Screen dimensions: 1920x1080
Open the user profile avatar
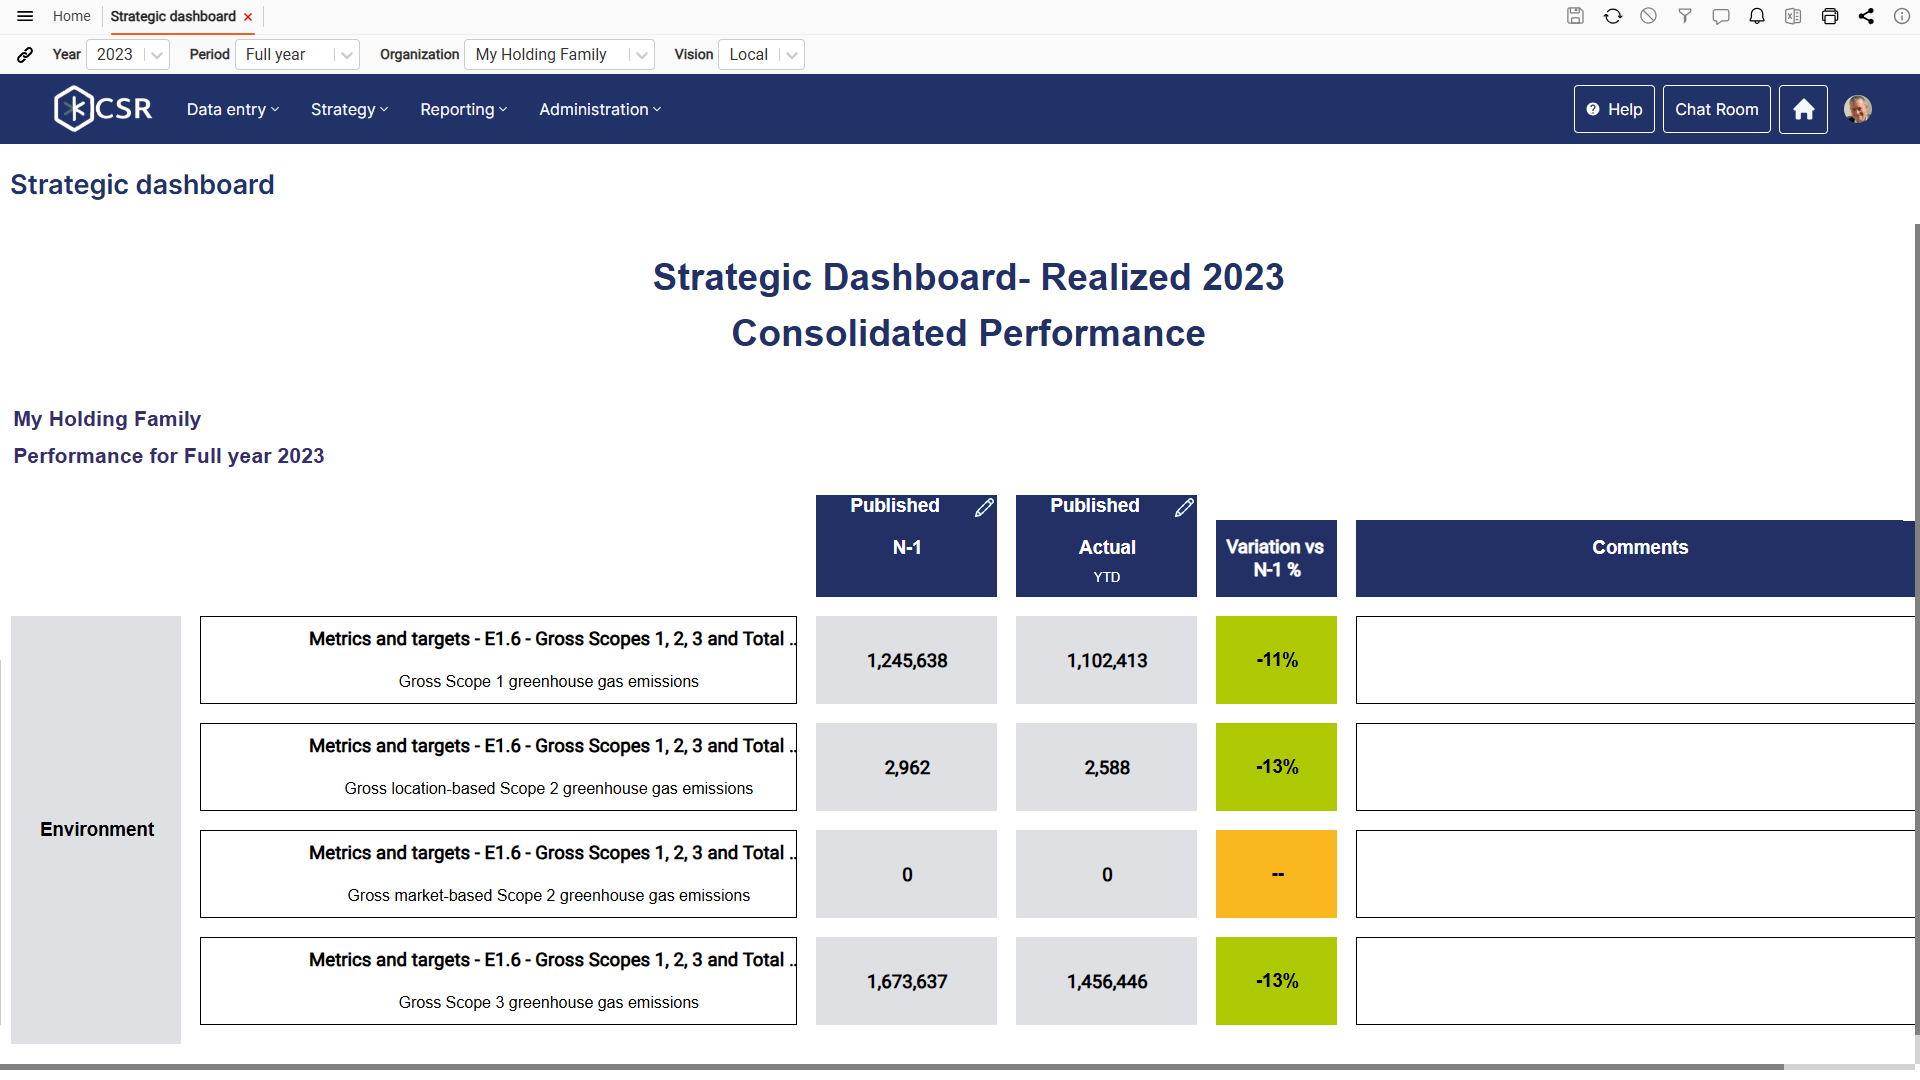point(1858,109)
